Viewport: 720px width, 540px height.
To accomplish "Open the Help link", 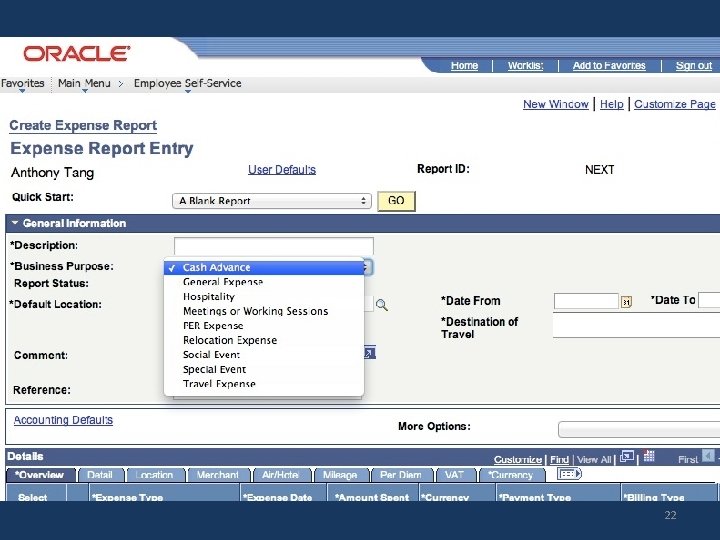I will click(612, 104).
